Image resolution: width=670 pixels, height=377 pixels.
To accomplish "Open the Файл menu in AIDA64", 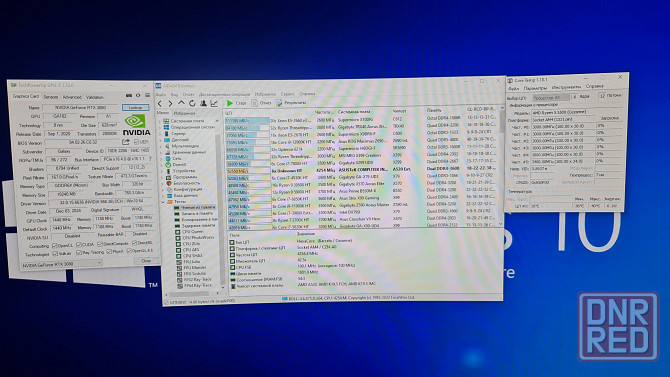I will coord(161,94).
